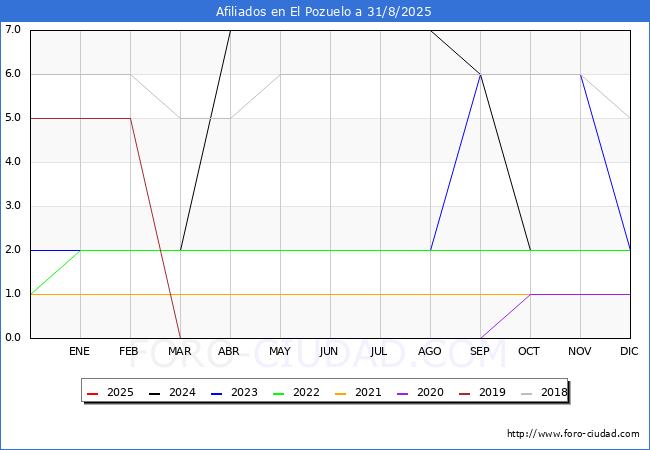Click the JUN month axis label

point(329,351)
